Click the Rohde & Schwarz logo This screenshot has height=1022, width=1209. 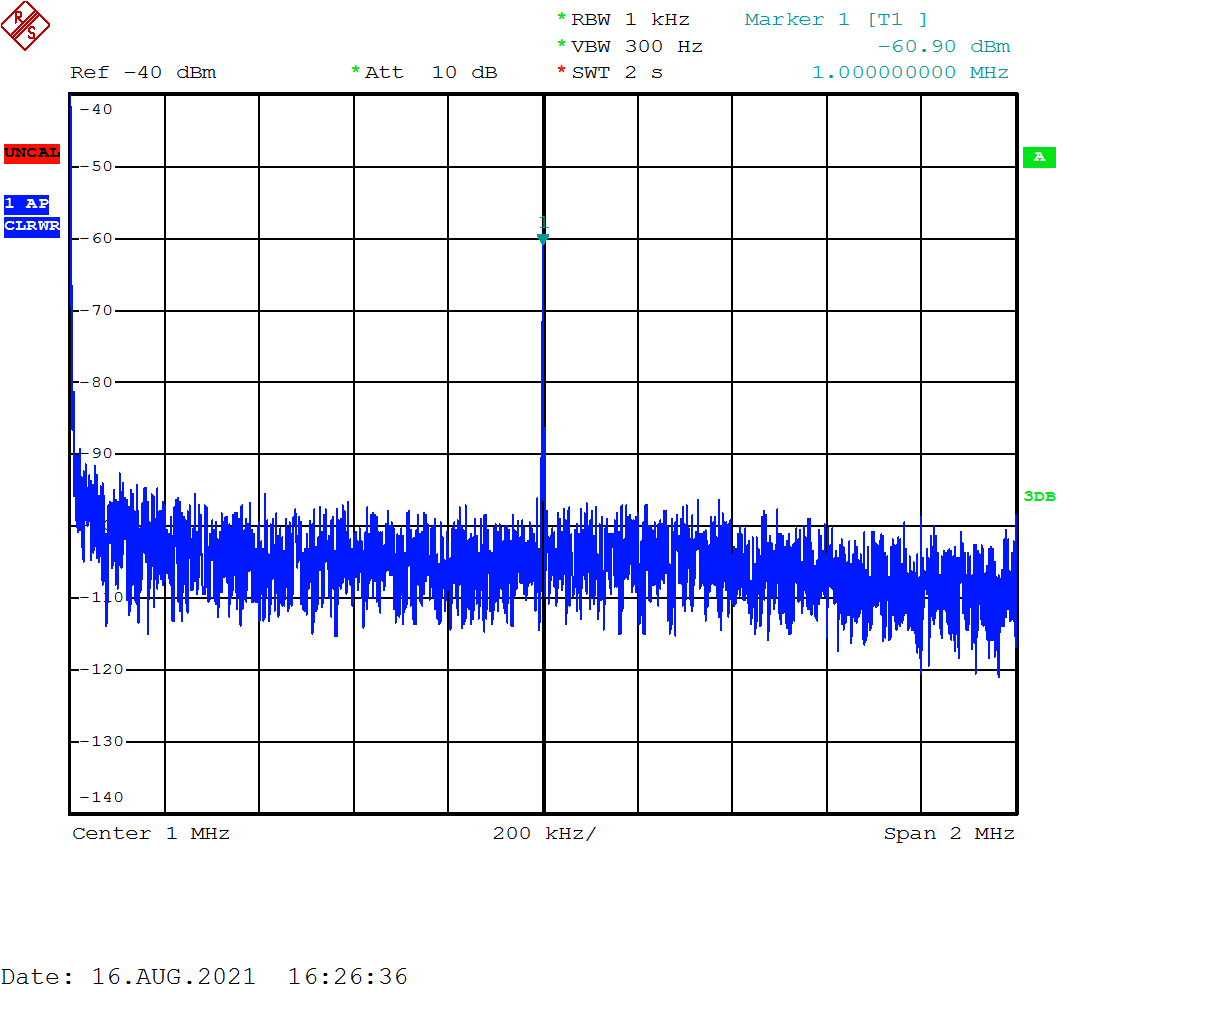click(x=25, y=26)
